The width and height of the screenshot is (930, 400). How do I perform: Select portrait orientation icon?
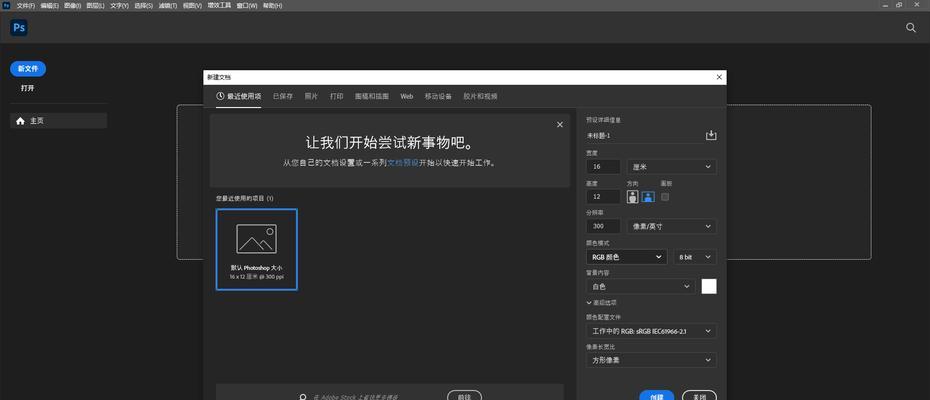pyautogui.click(x=633, y=196)
